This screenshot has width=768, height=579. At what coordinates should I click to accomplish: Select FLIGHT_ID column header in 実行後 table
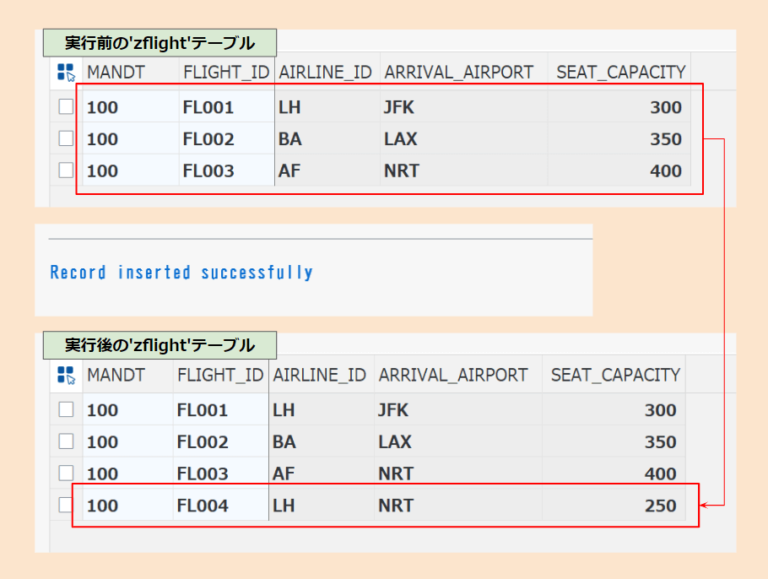click(x=220, y=375)
